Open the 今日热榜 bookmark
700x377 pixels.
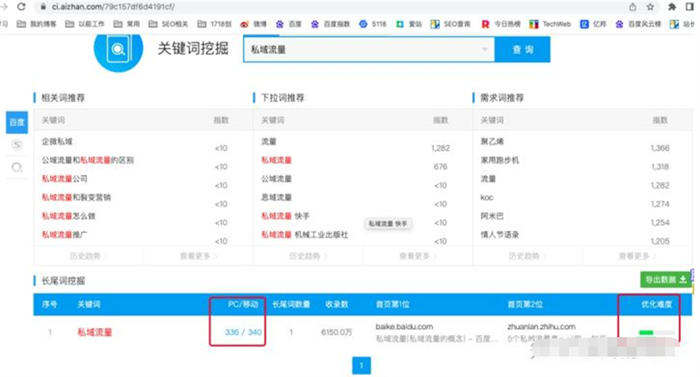tap(501, 24)
